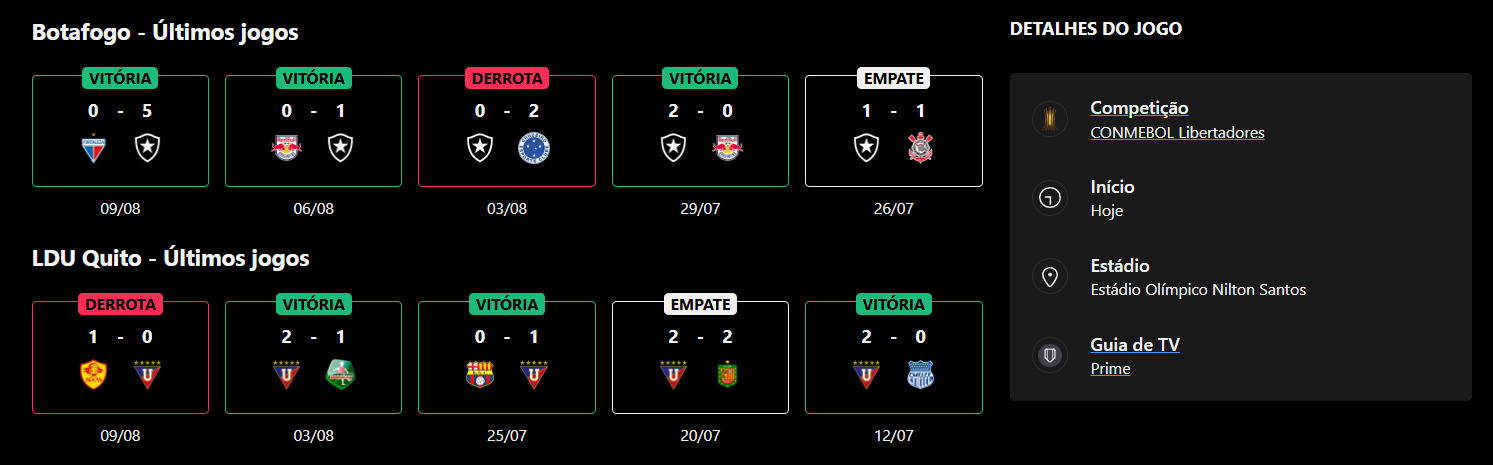Image resolution: width=1493 pixels, height=465 pixels.
Task: Click the location pin icon beside Estádio
Action: [1050, 277]
